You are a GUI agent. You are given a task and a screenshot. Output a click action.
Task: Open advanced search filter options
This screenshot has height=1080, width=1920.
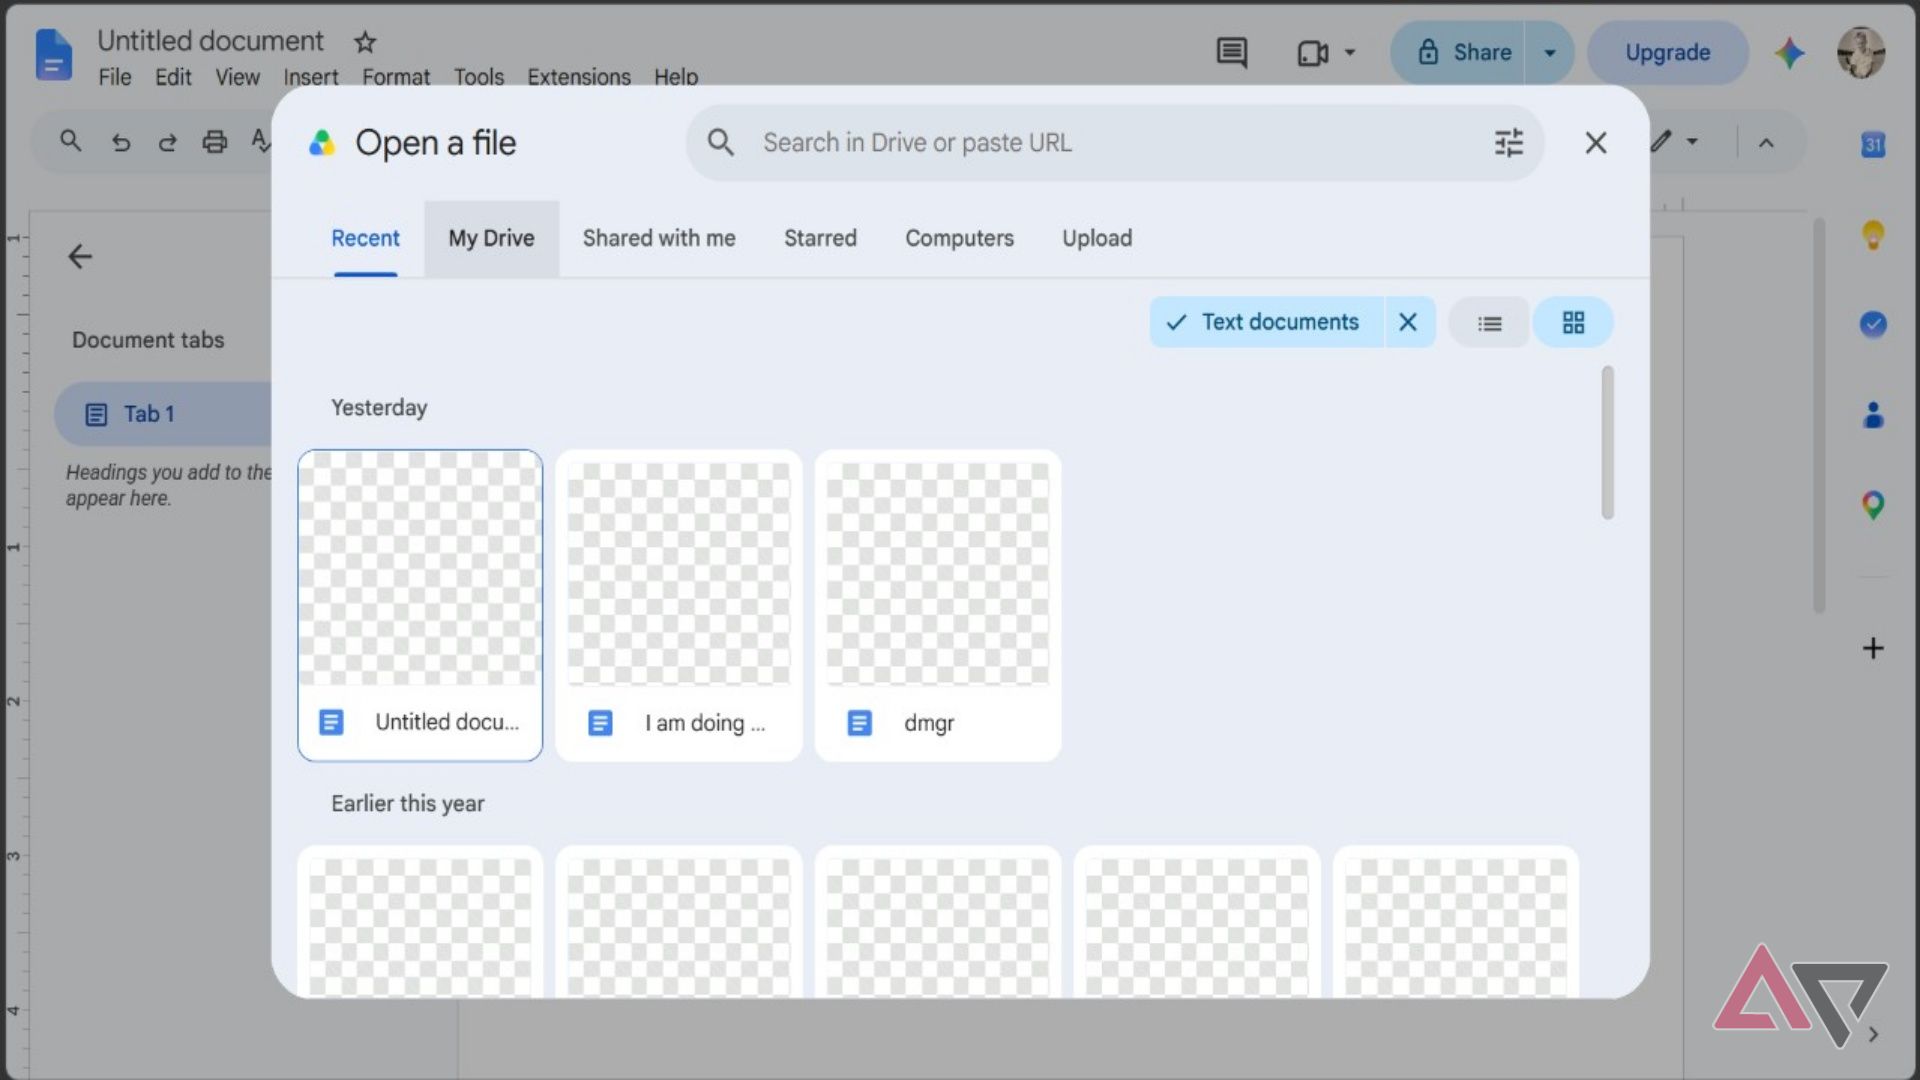click(1509, 143)
